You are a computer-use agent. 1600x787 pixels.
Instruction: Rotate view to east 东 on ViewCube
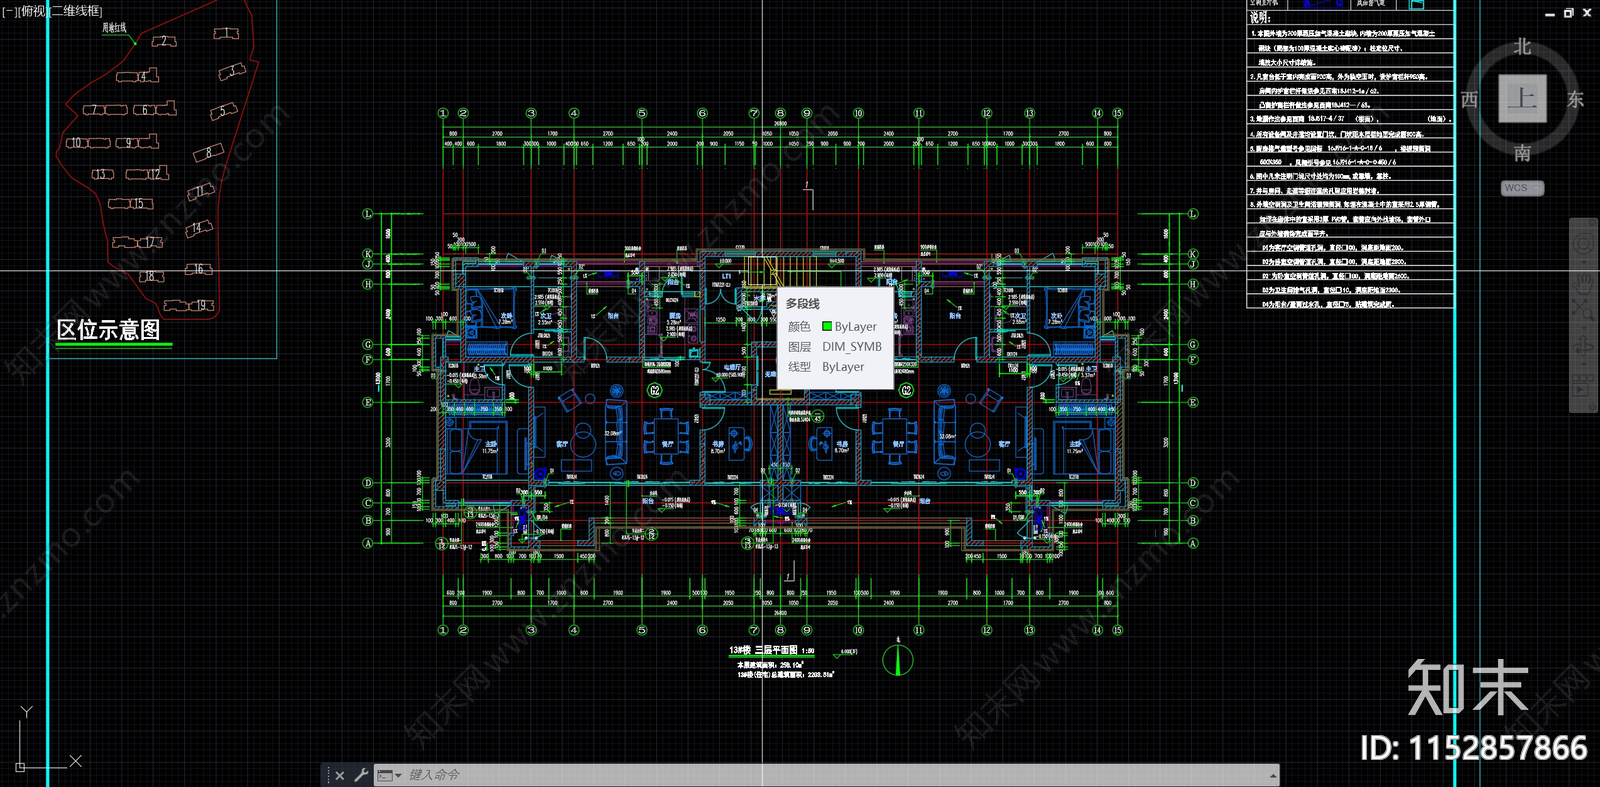coord(1575,99)
